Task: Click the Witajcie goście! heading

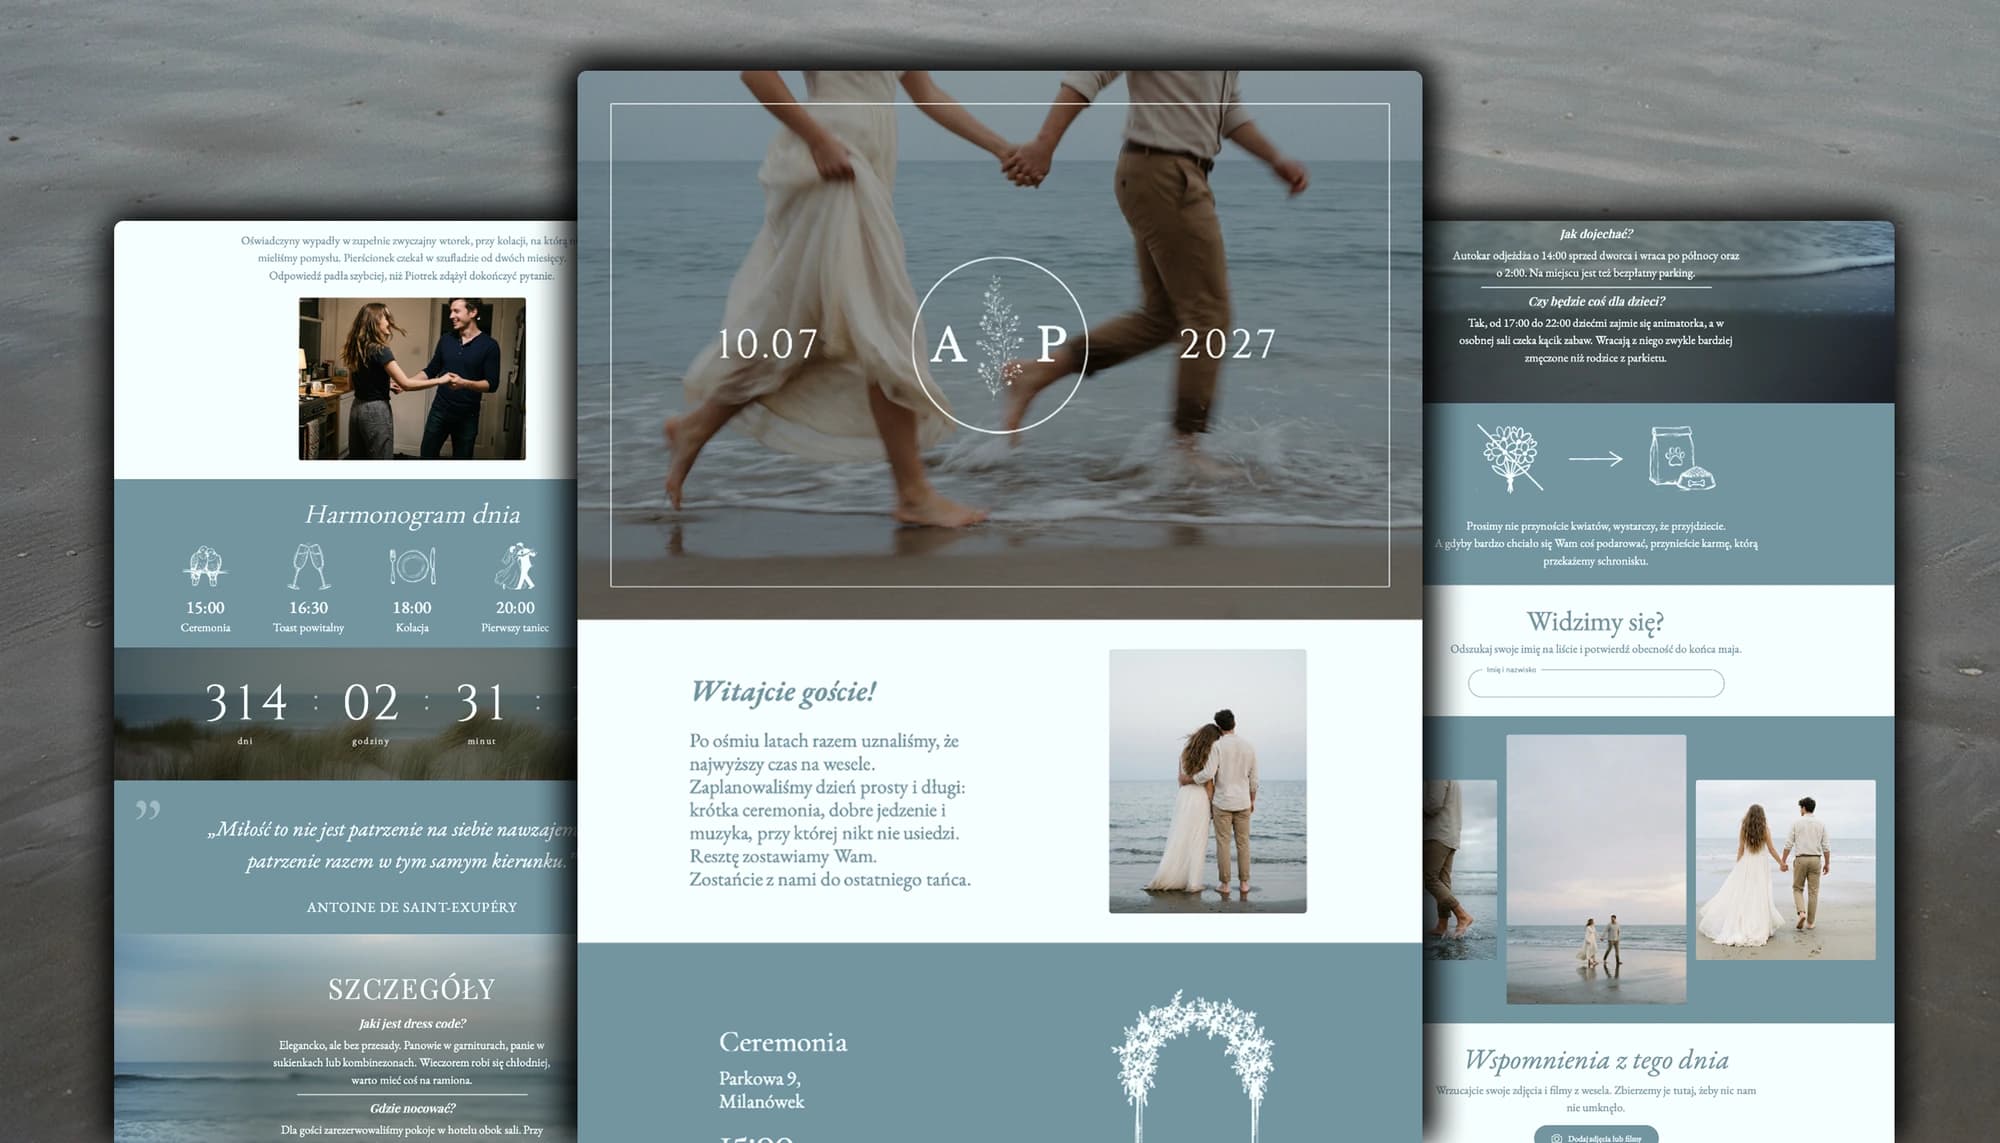Action: point(783,691)
